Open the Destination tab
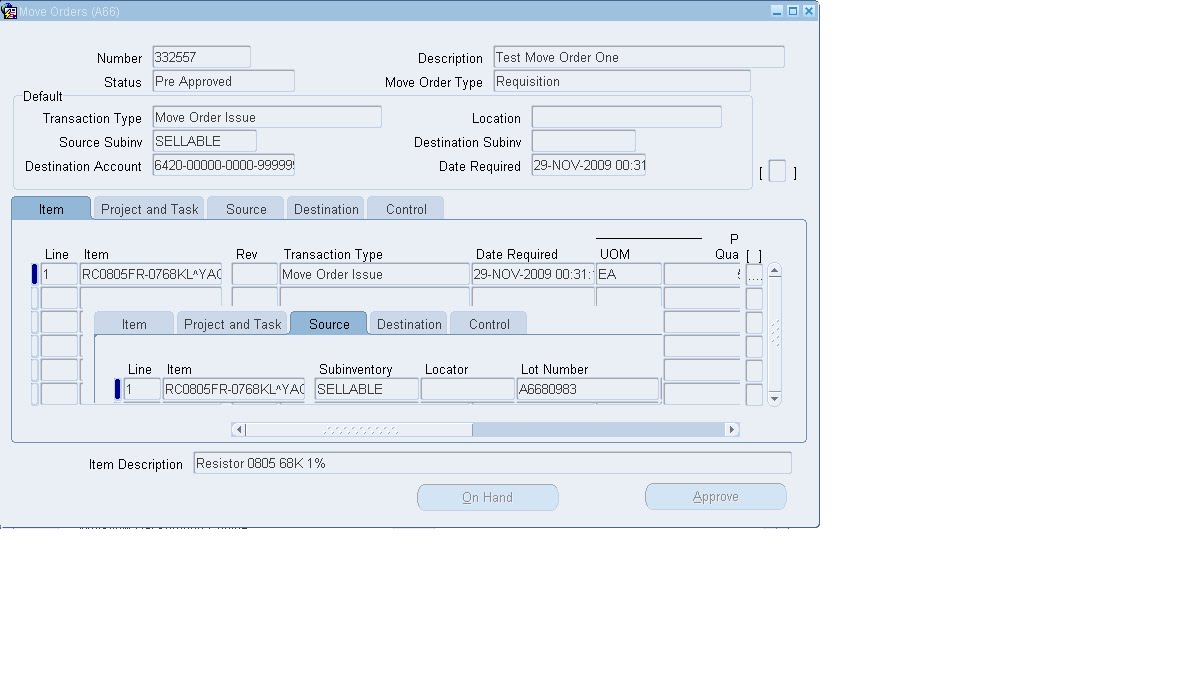1201x676 pixels. 325,208
